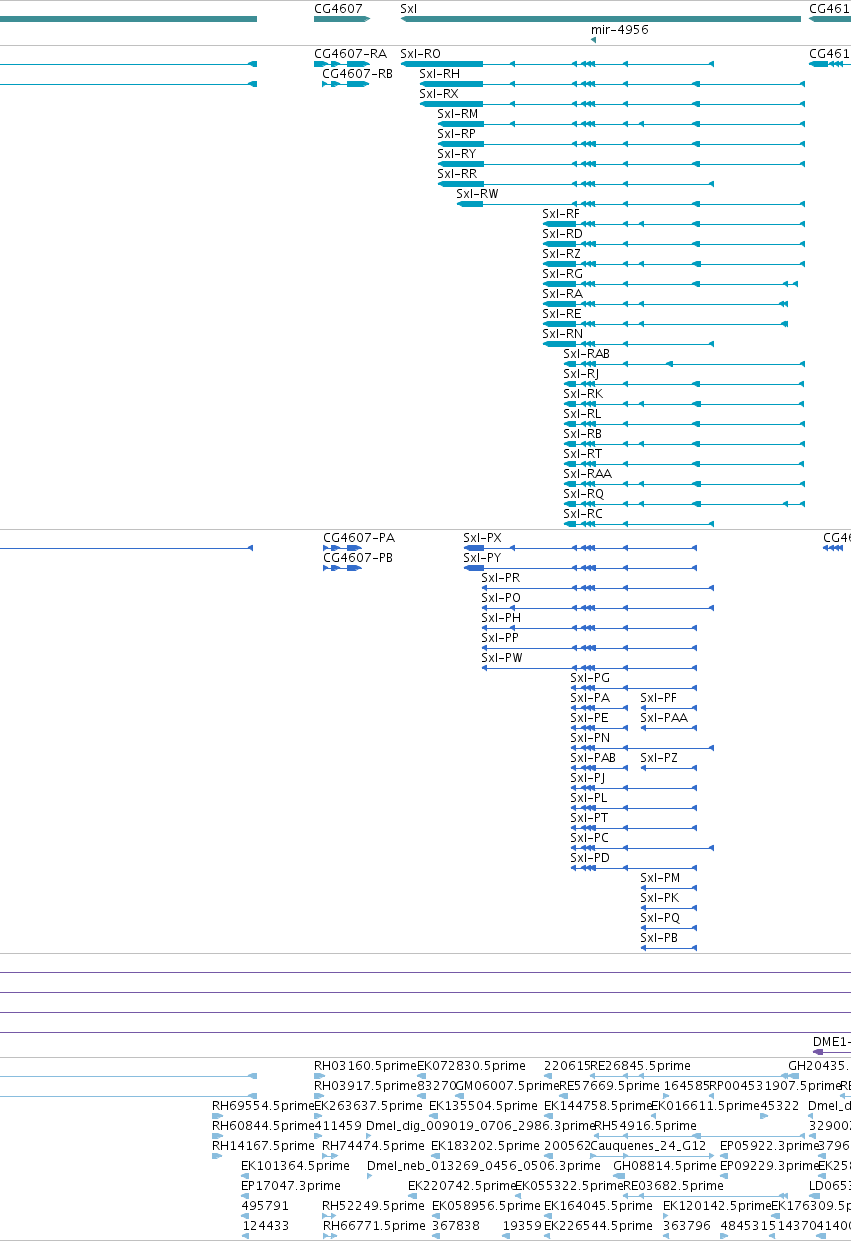Choose the Sxl-RY transcript
Viewport: 851px width, 1241px height.
[457, 154]
